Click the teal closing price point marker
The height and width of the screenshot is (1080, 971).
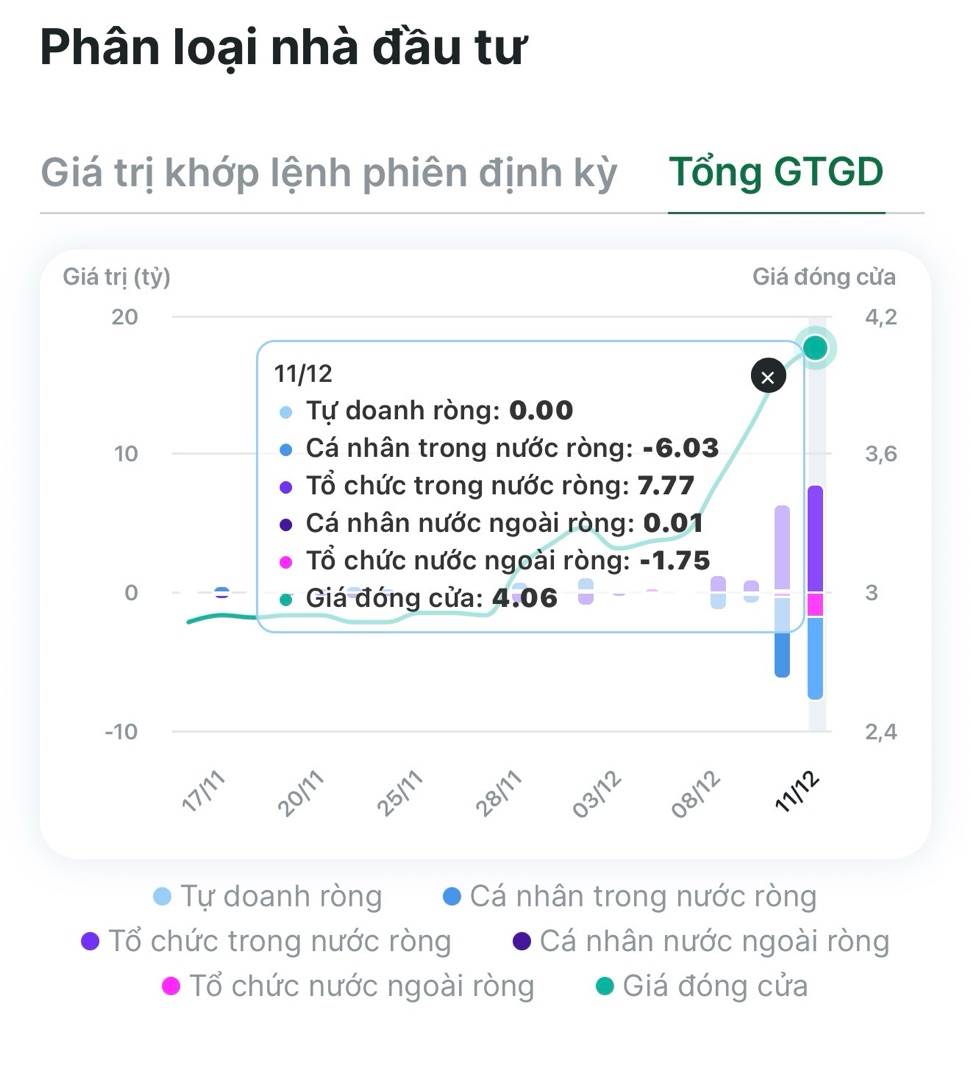pyautogui.click(x=816, y=348)
